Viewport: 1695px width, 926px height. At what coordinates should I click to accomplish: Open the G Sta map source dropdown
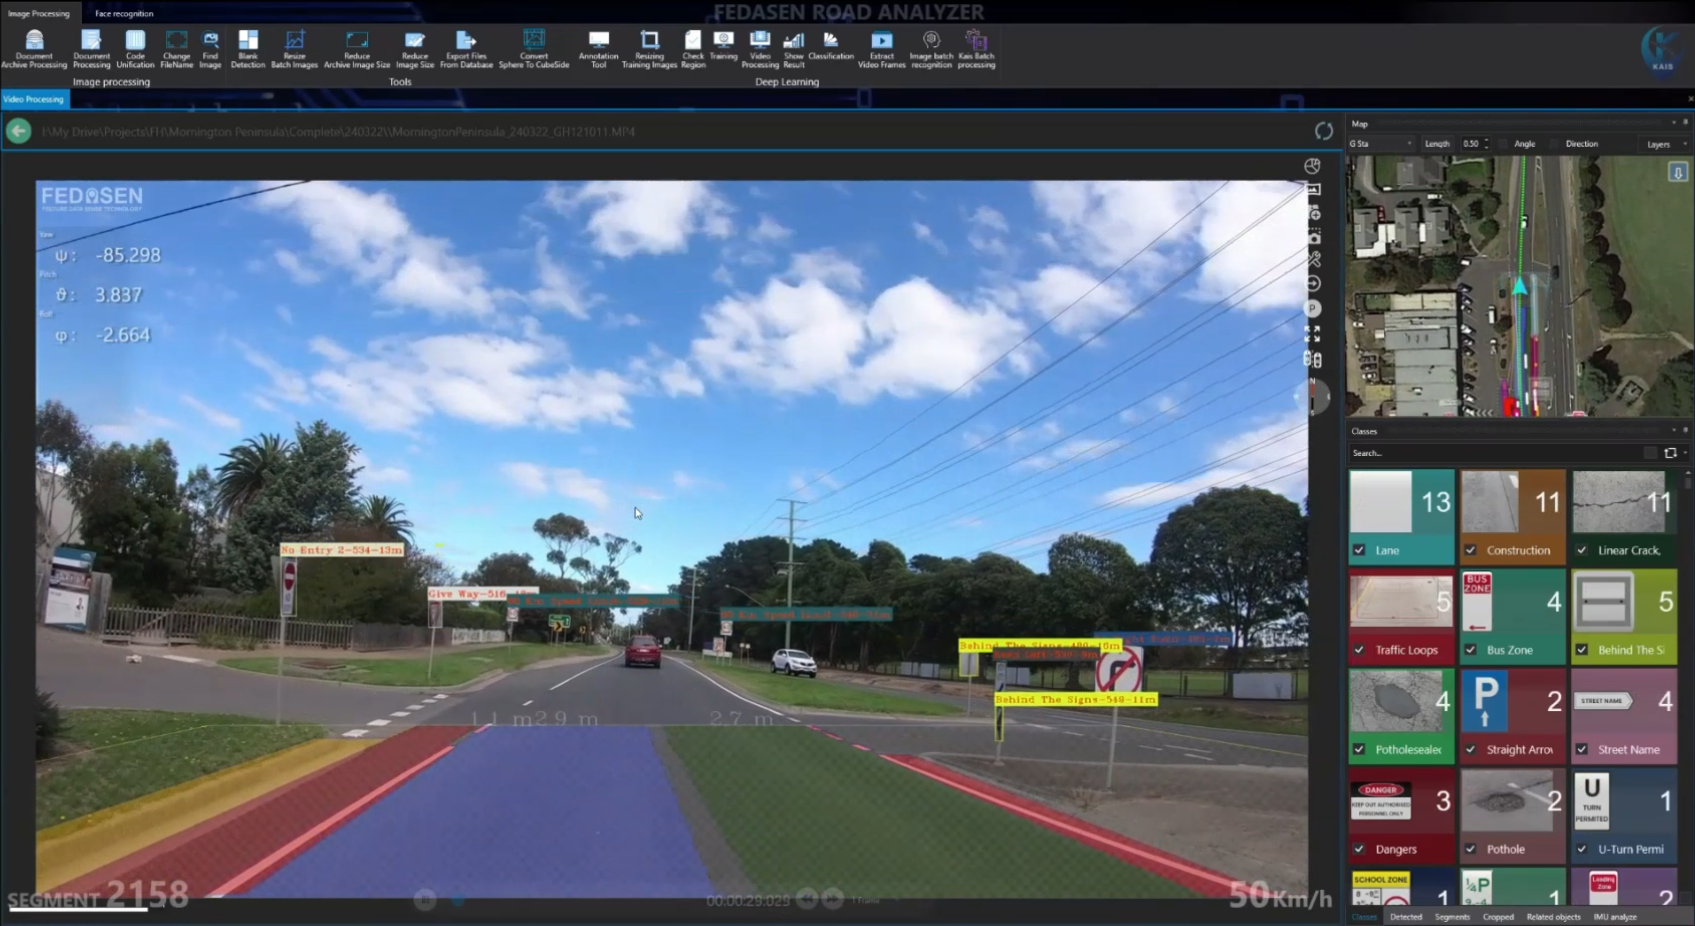(x=1381, y=144)
